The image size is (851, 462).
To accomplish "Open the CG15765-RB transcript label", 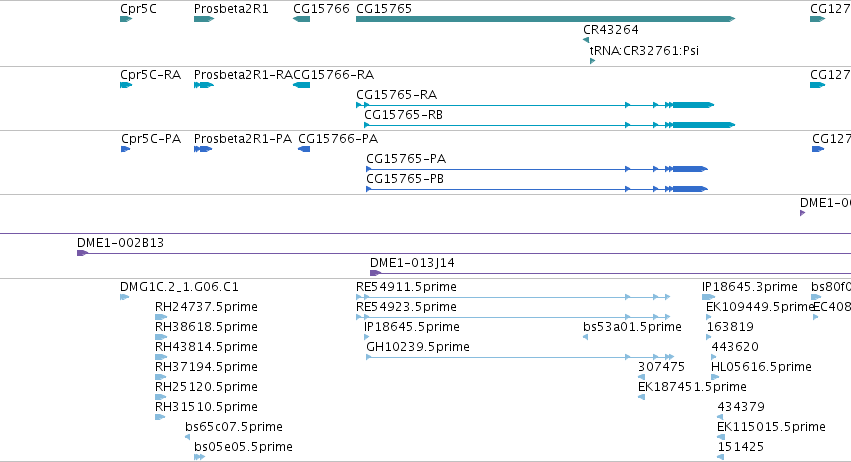I will tap(403, 115).
